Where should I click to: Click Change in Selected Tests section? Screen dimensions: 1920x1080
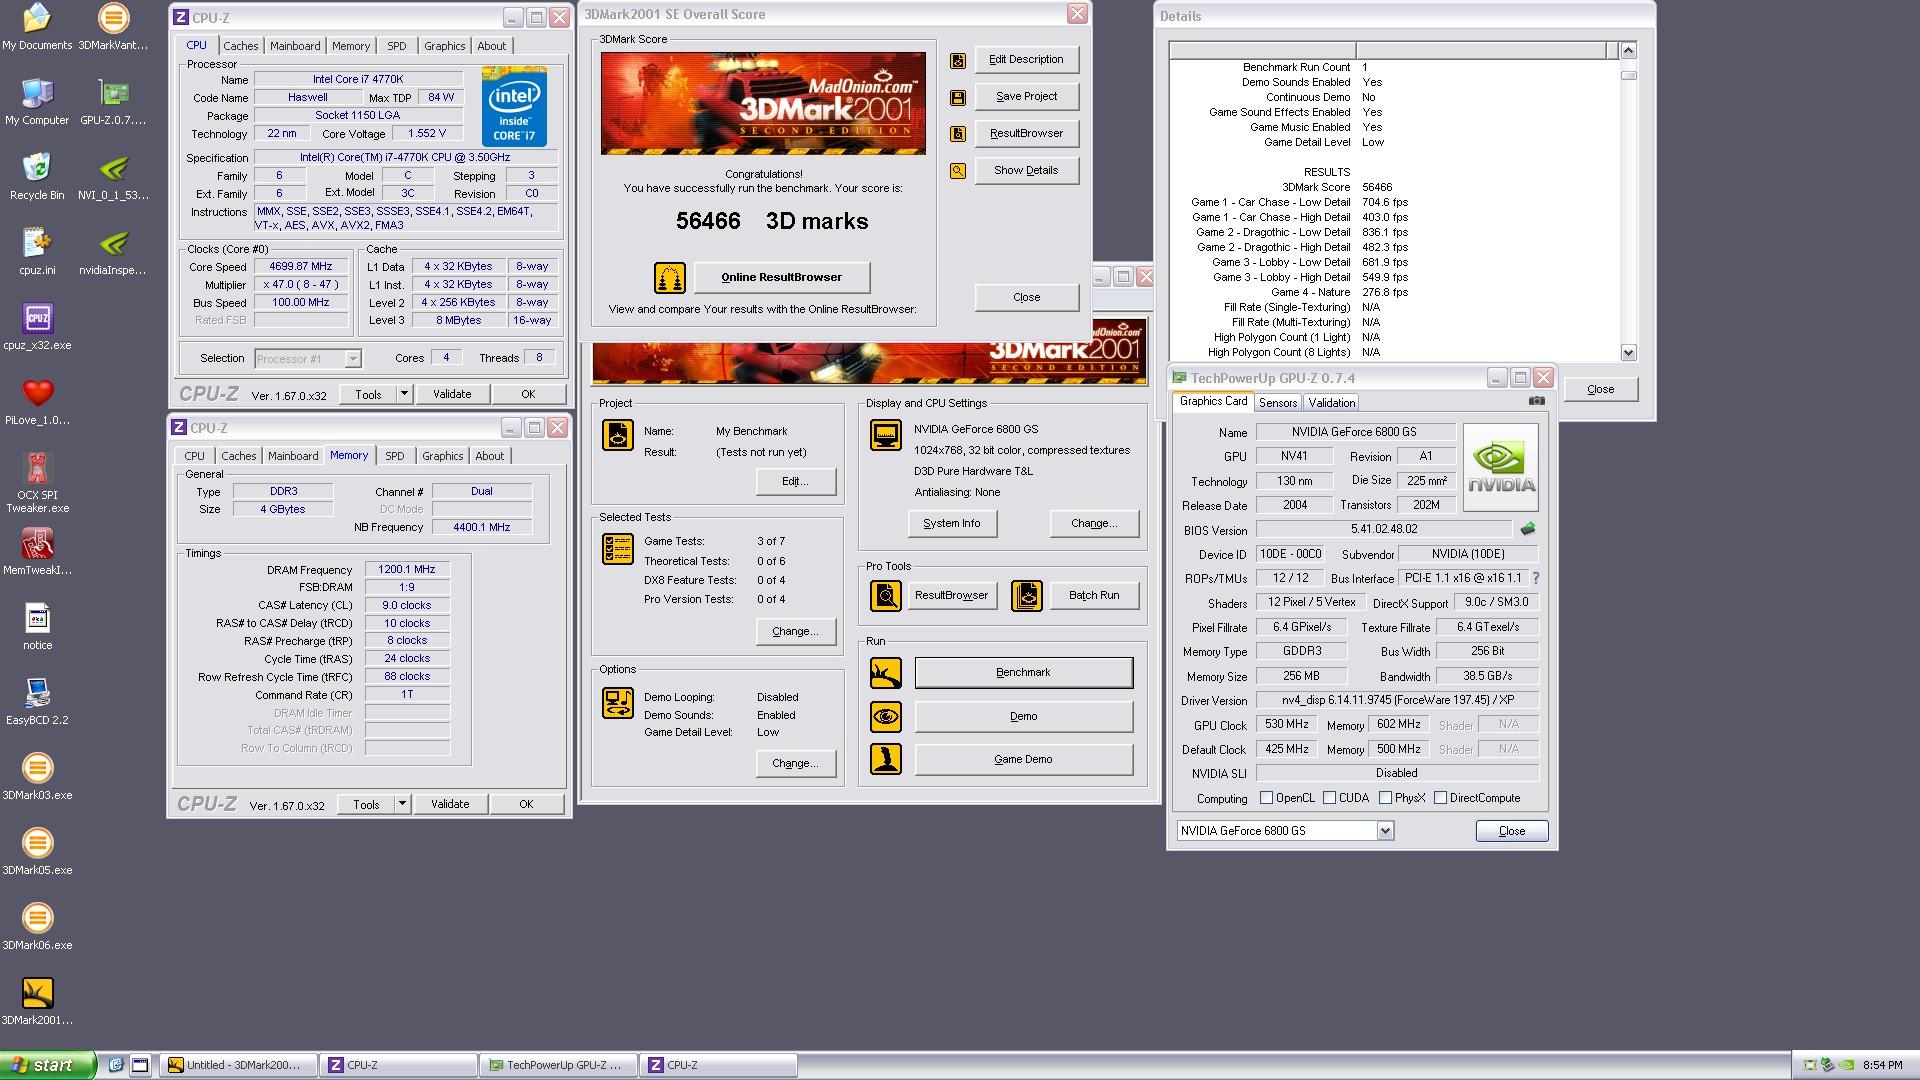point(795,632)
